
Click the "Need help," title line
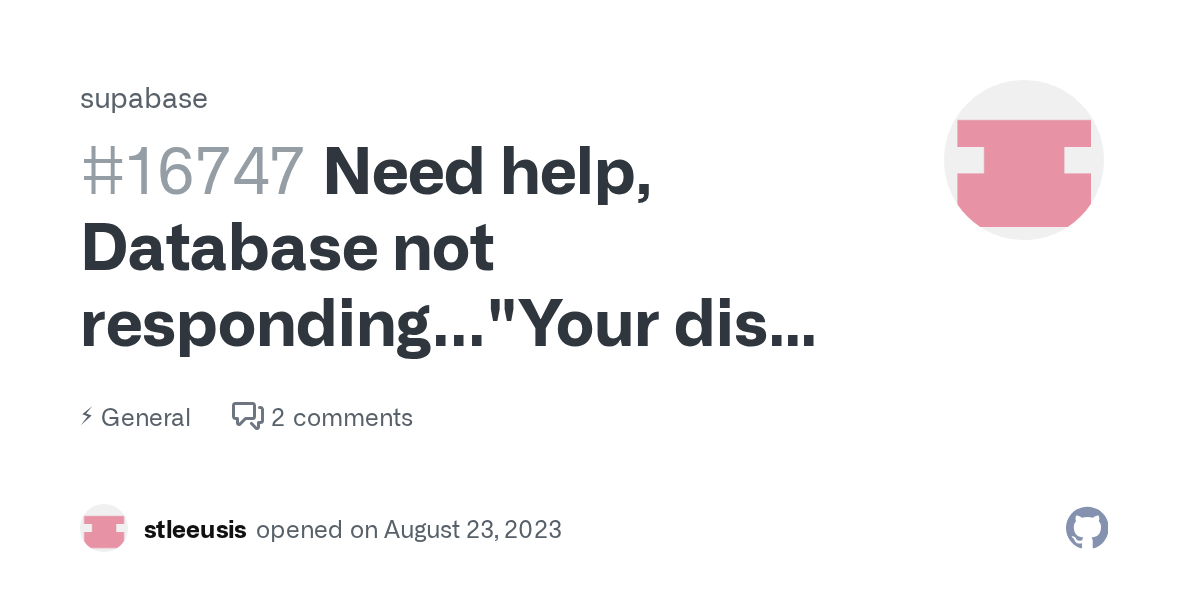click(487, 172)
